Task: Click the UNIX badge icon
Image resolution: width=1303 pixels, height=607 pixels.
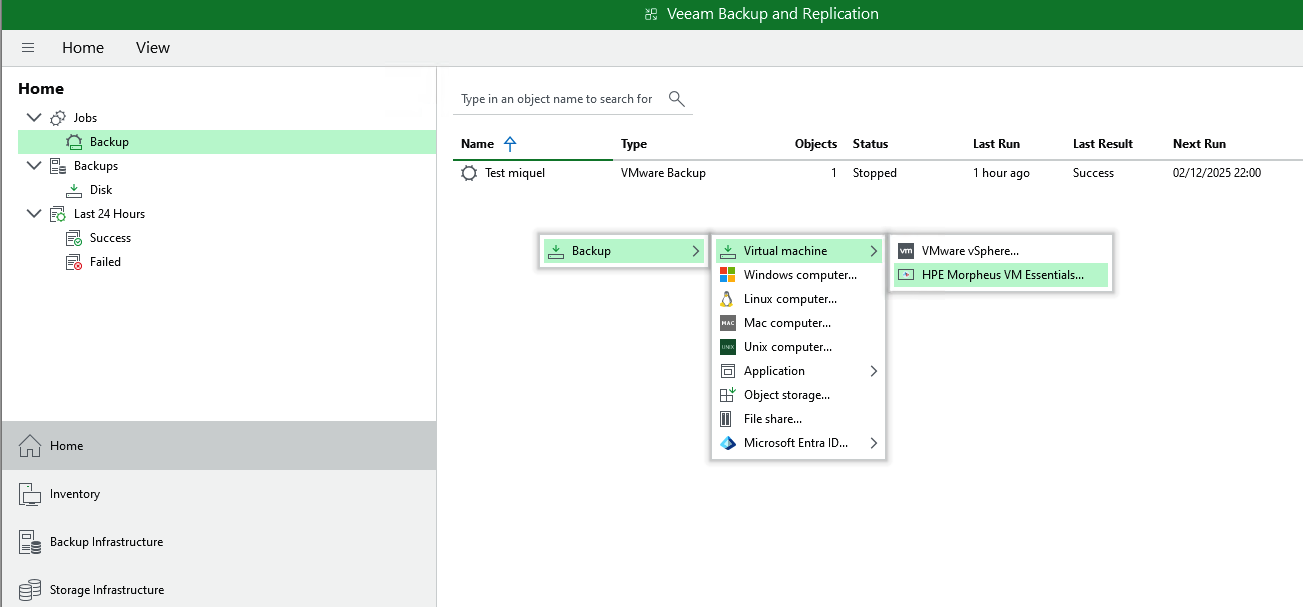Action: [x=727, y=347]
